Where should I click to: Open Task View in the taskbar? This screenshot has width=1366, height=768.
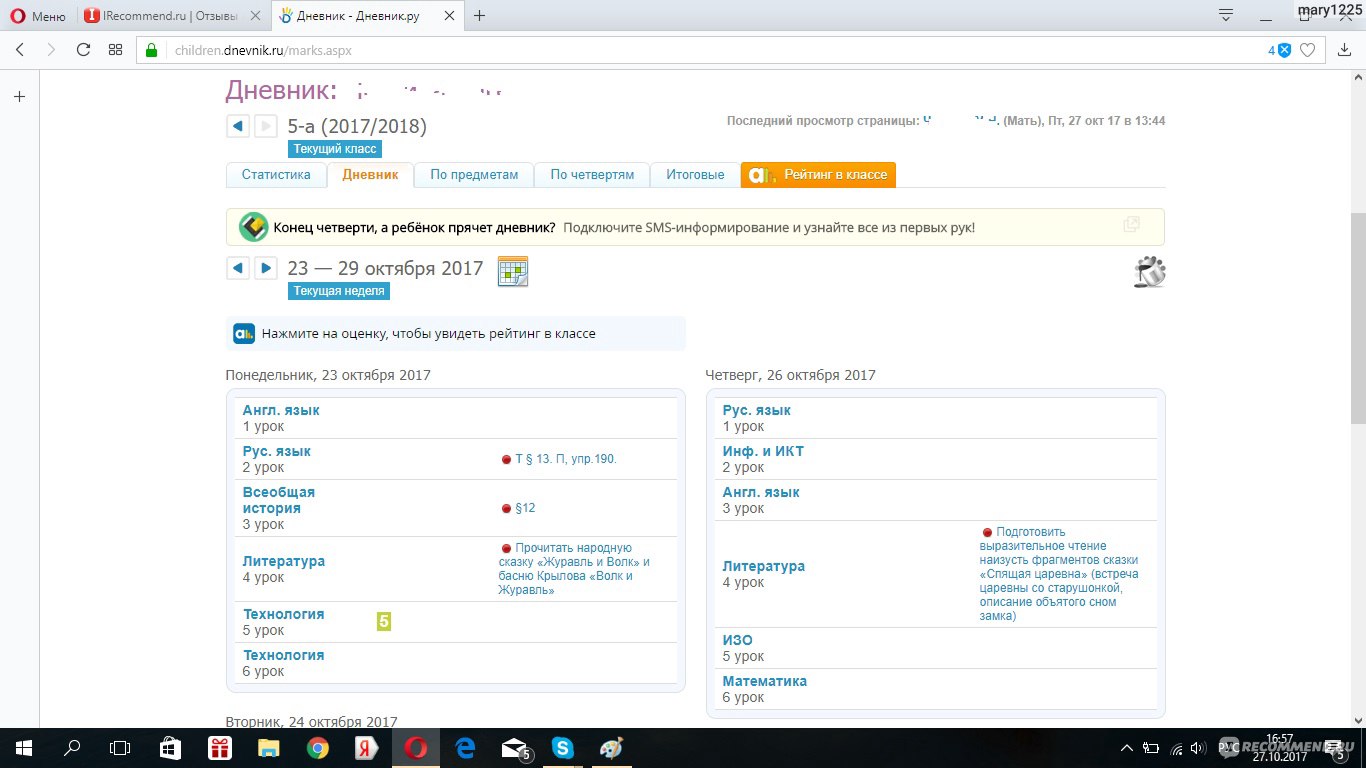(120, 748)
